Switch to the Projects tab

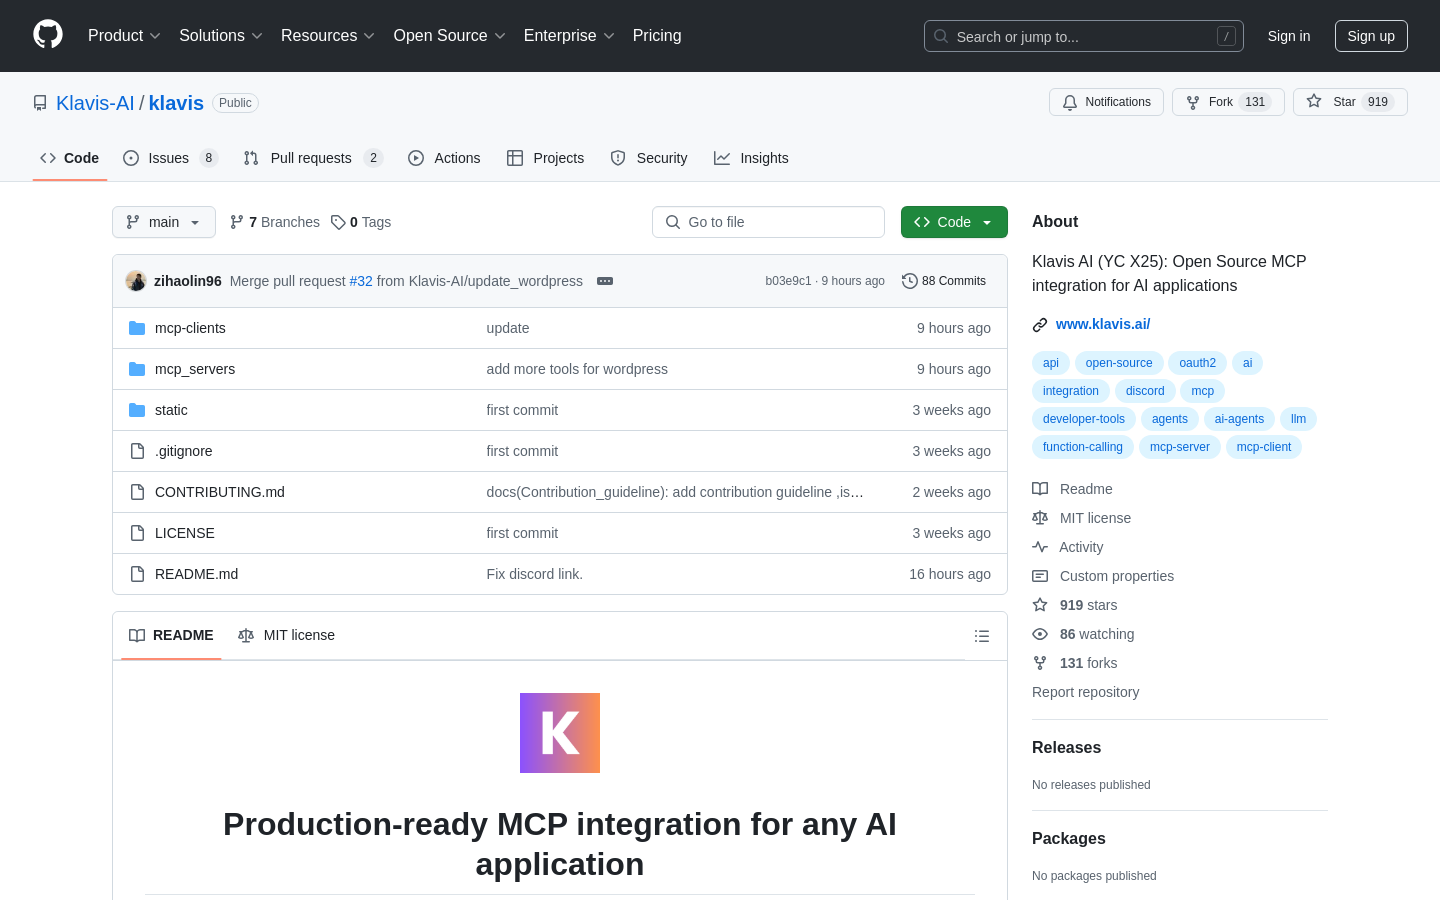(x=545, y=158)
